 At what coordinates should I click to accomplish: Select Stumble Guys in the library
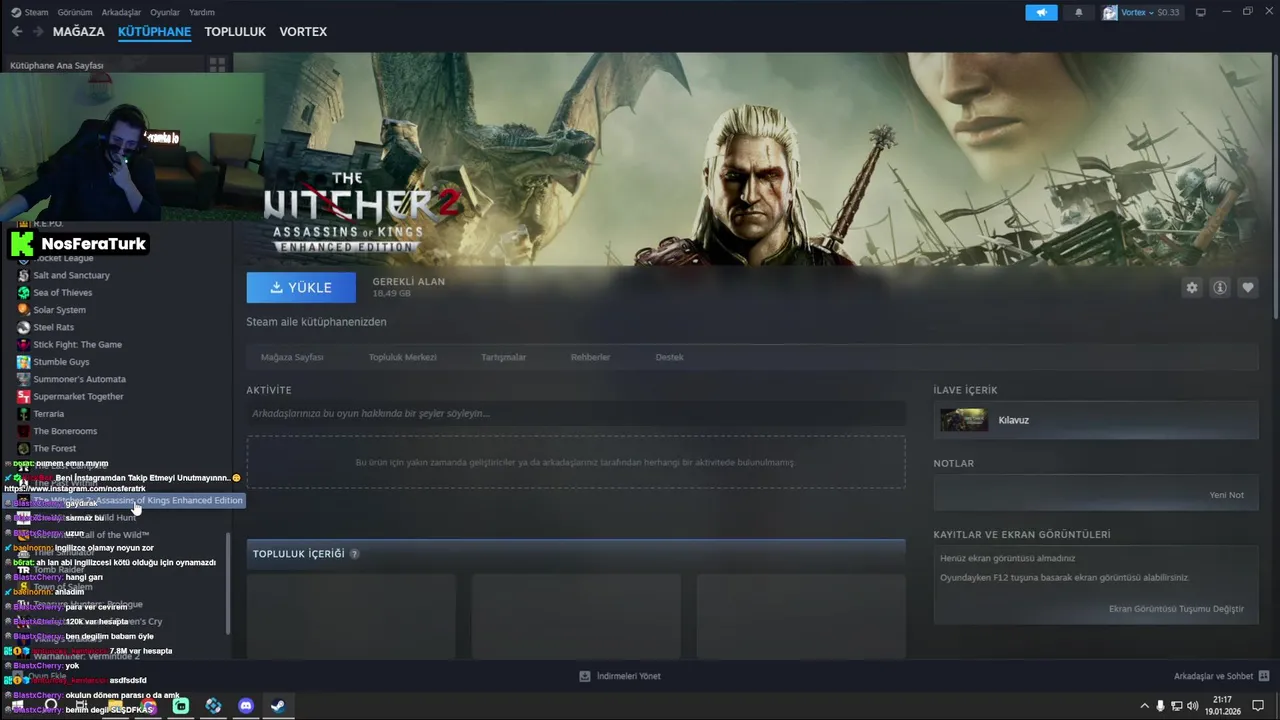click(x=61, y=362)
